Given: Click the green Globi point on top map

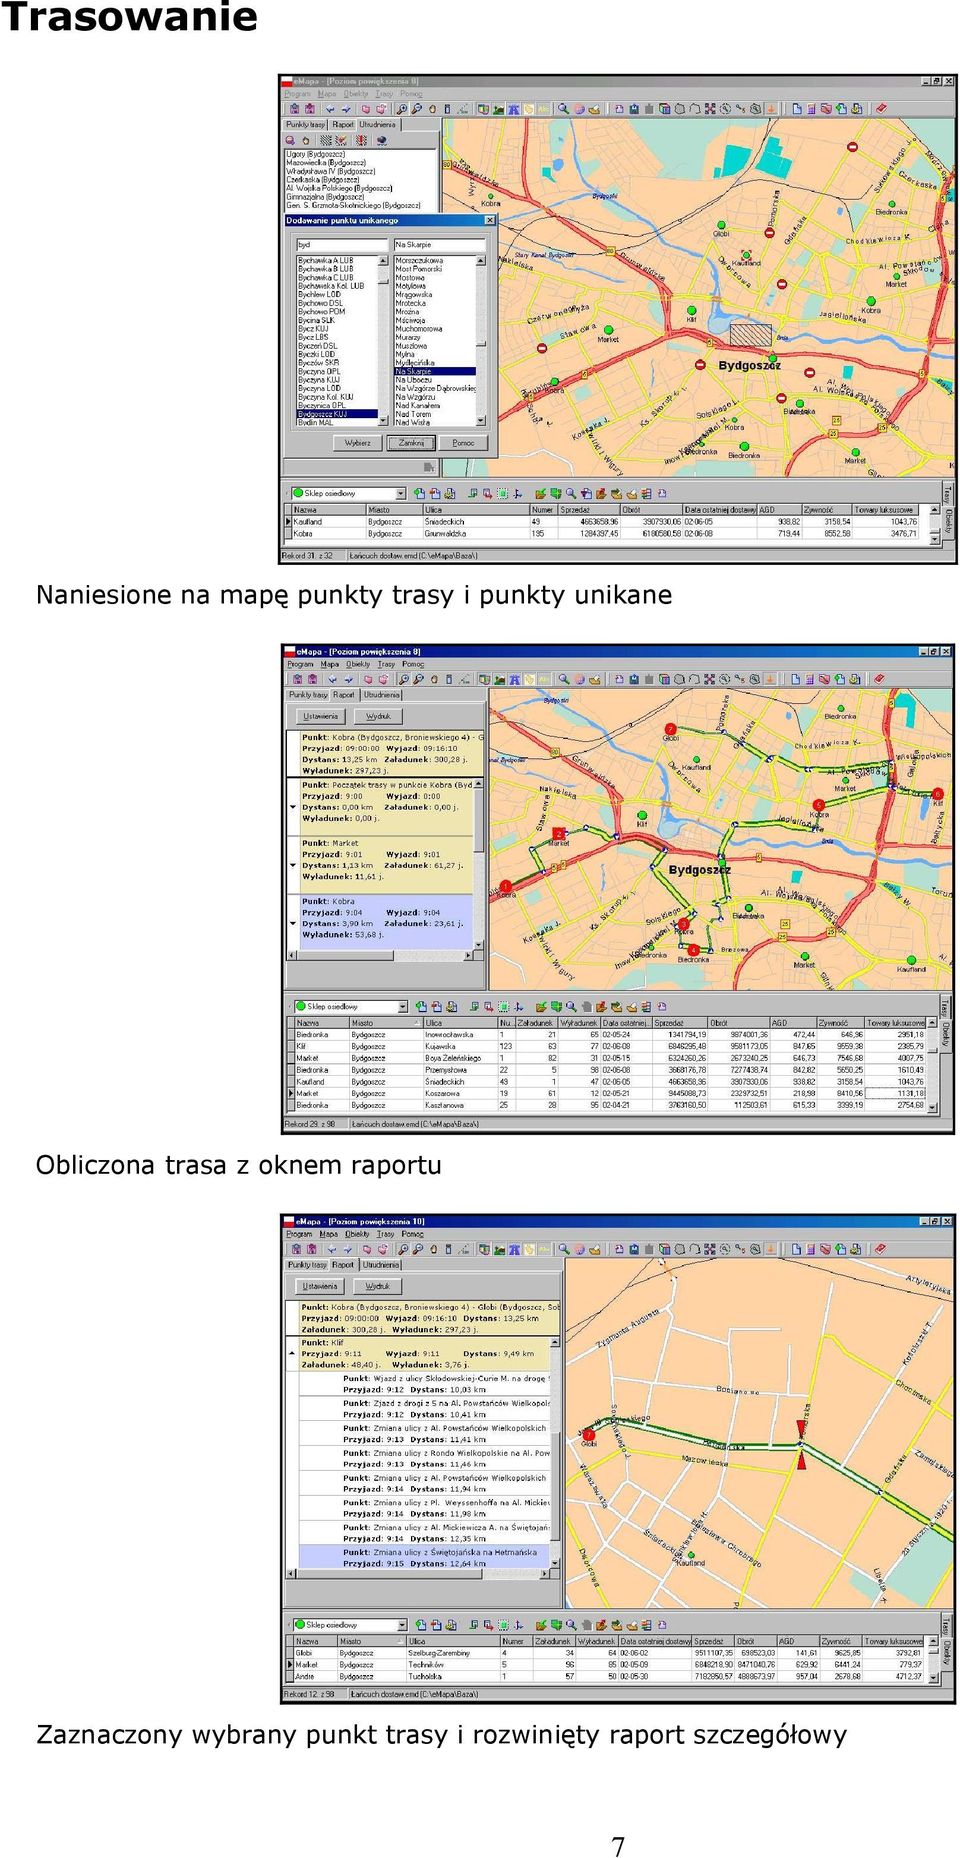Looking at the screenshot, I should pyautogui.click(x=720, y=226).
